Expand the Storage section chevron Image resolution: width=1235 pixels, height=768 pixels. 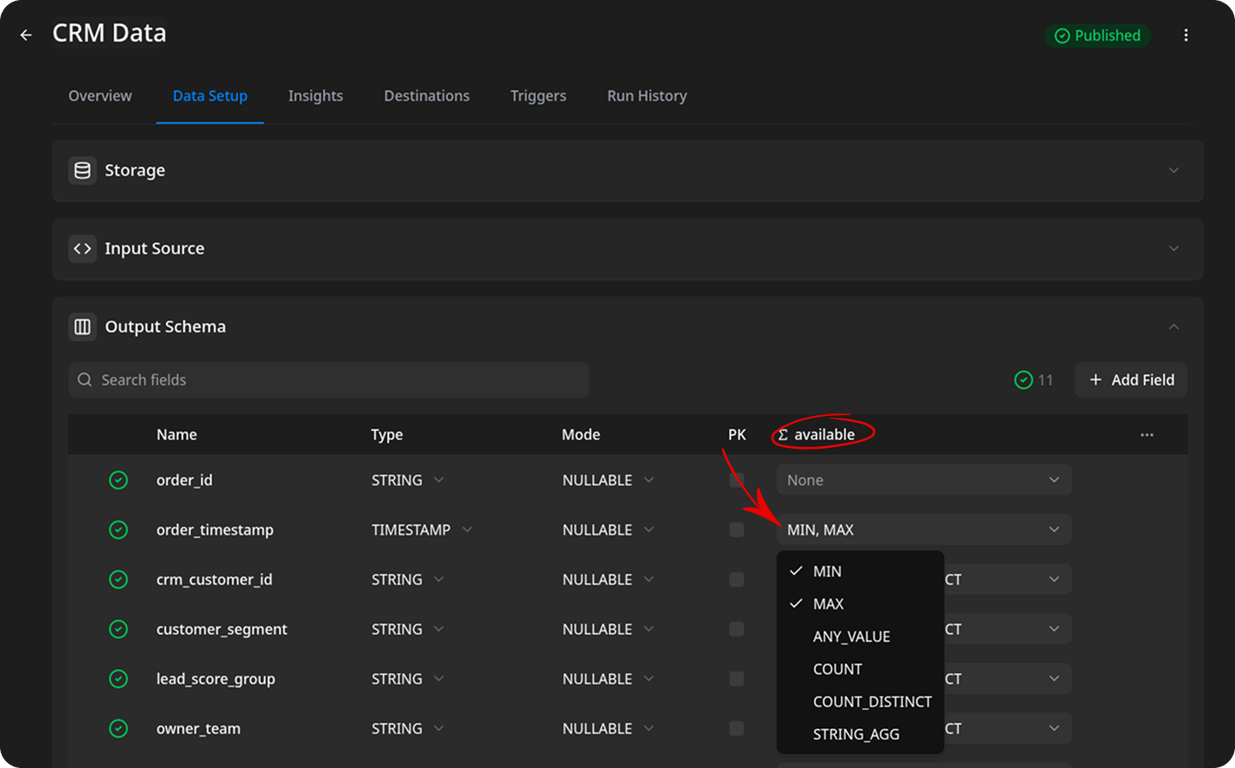click(x=1174, y=170)
